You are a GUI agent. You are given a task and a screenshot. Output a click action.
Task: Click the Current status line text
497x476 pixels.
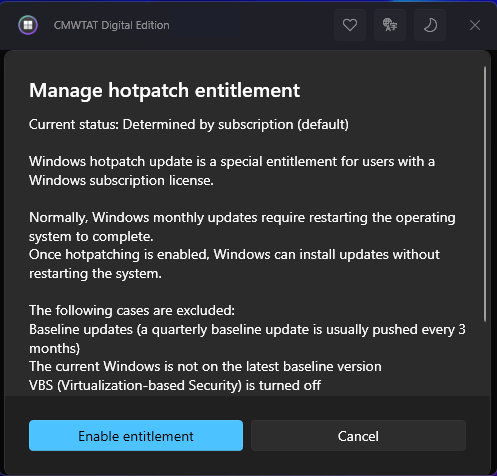click(x=189, y=125)
